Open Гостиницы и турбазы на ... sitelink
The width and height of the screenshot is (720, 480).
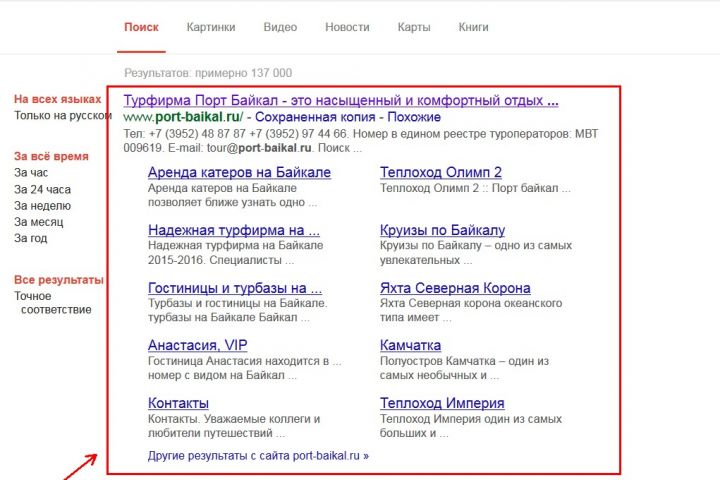coord(235,288)
